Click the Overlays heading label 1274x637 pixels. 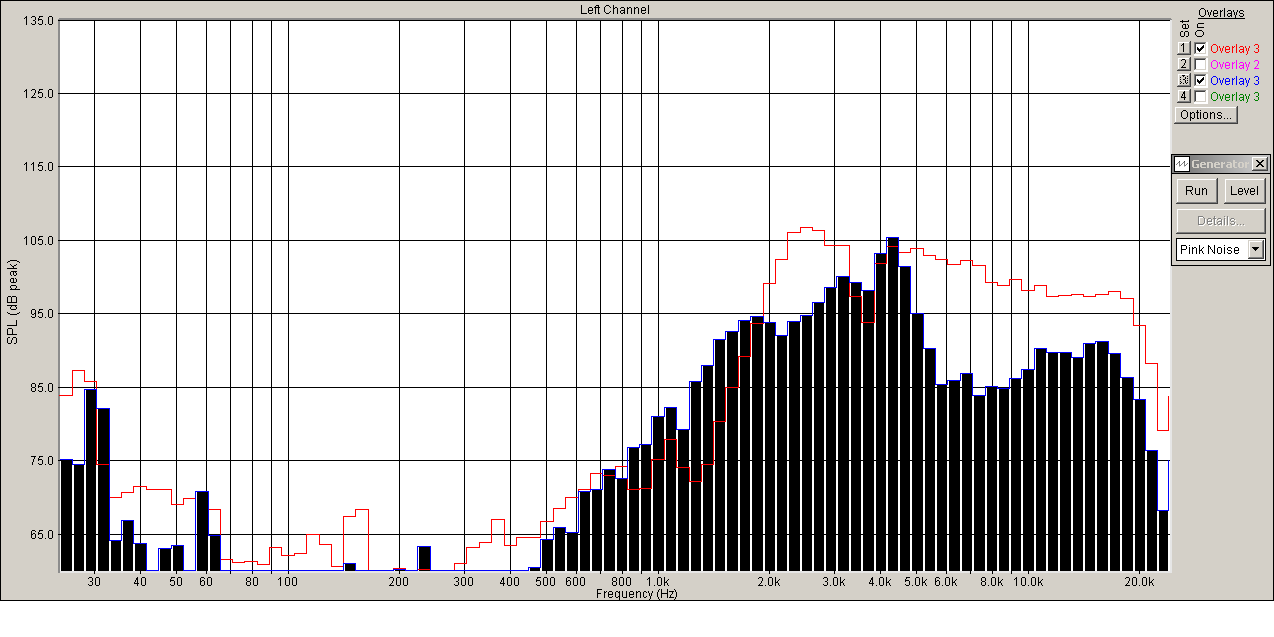[1221, 13]
